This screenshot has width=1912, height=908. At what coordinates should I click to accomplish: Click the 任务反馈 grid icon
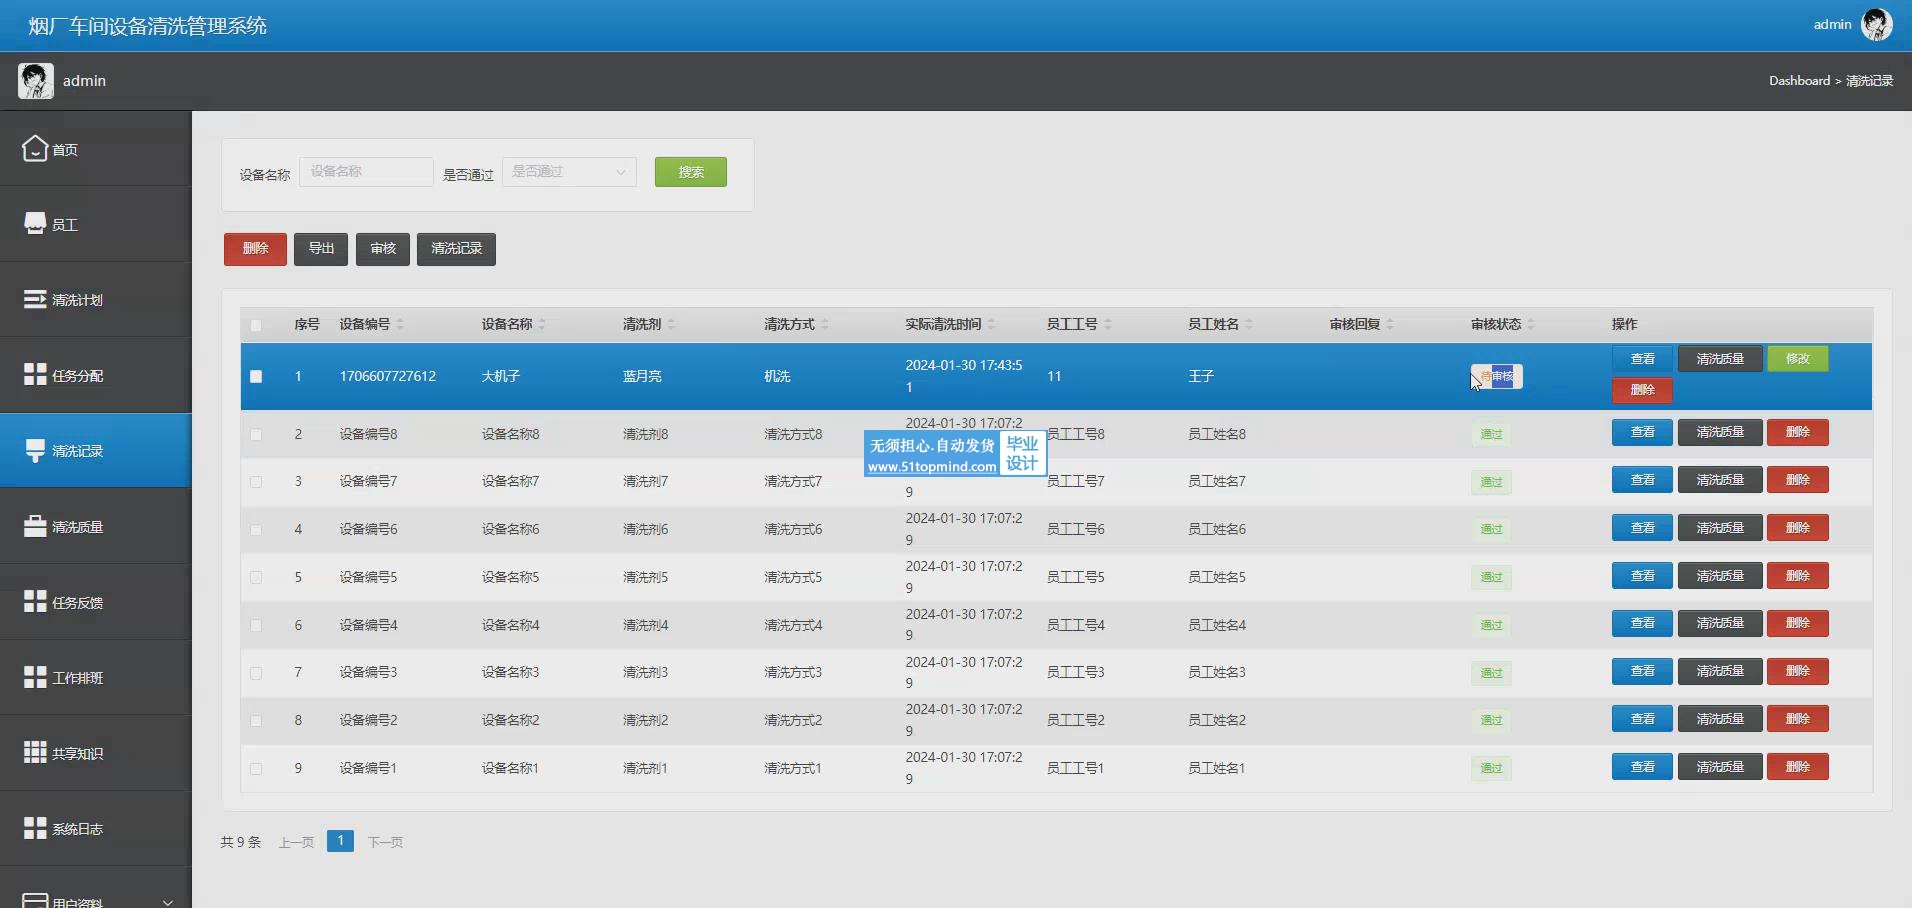(35, 601)
